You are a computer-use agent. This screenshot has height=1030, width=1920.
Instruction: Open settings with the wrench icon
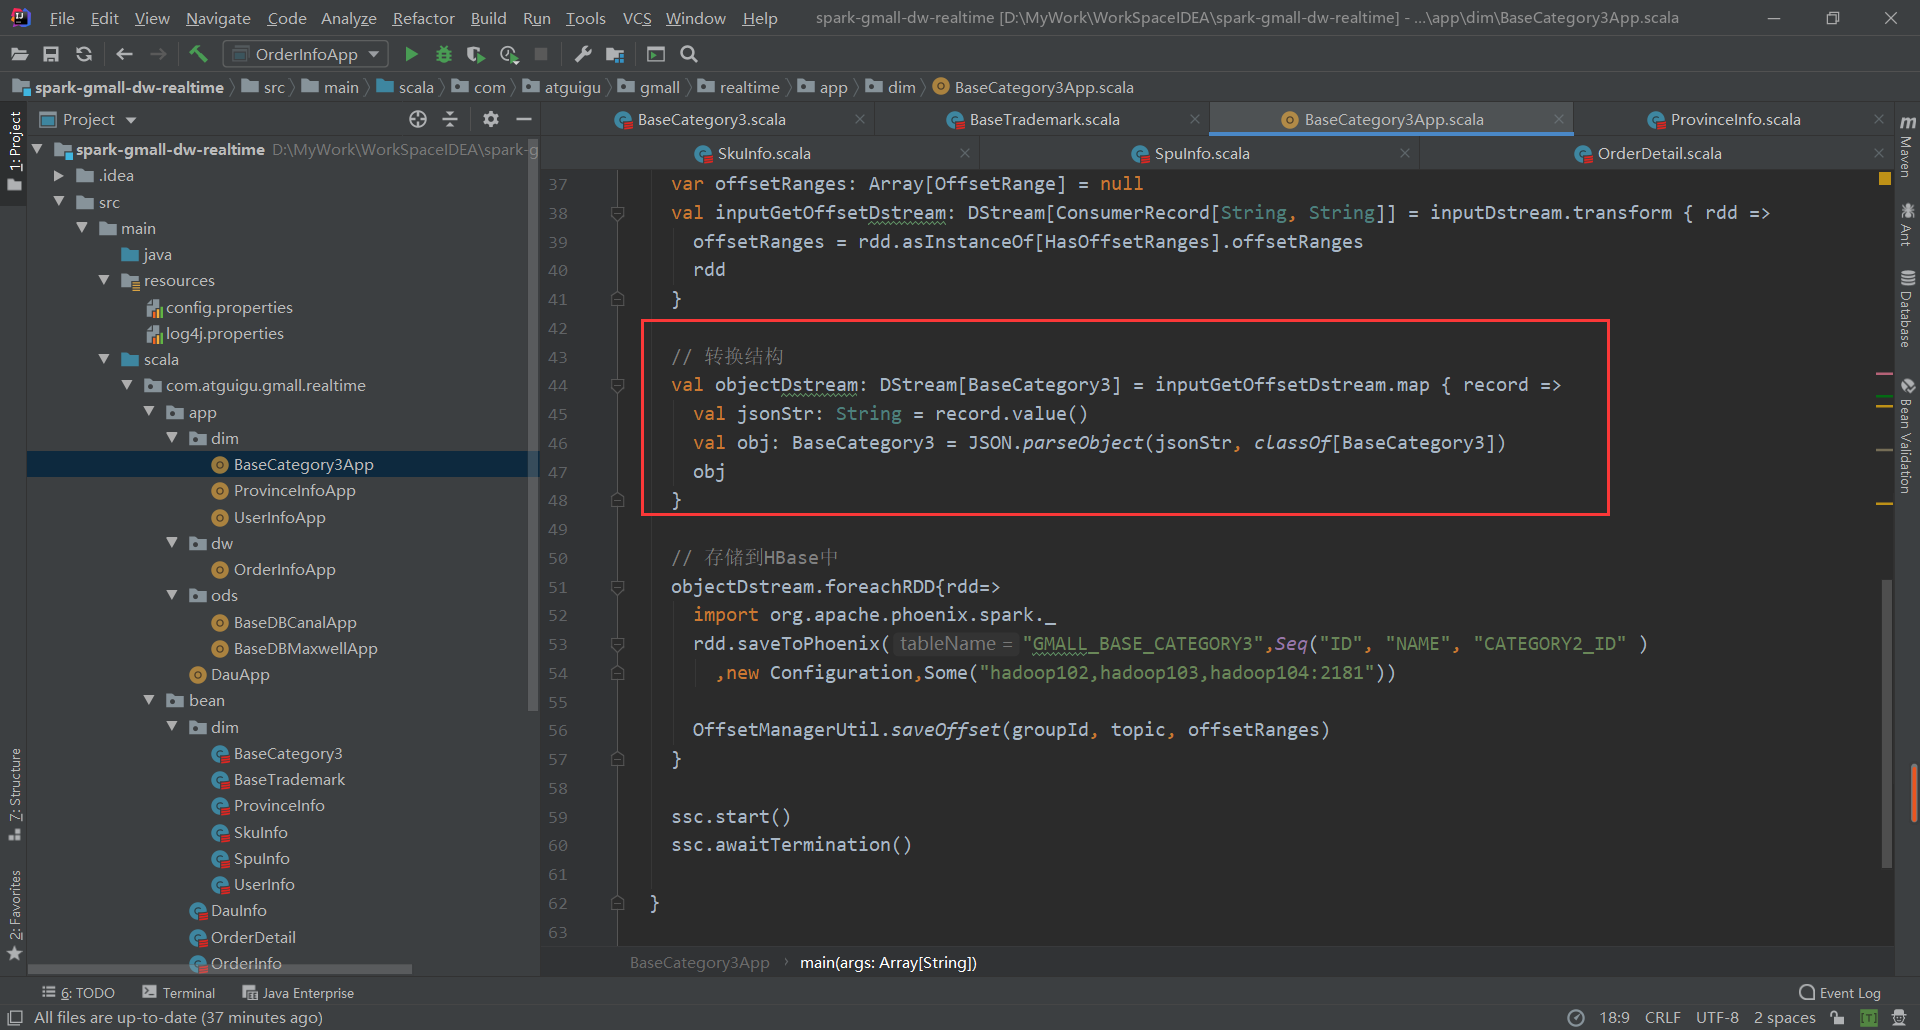pyautogui.click(x=583, y=54)
